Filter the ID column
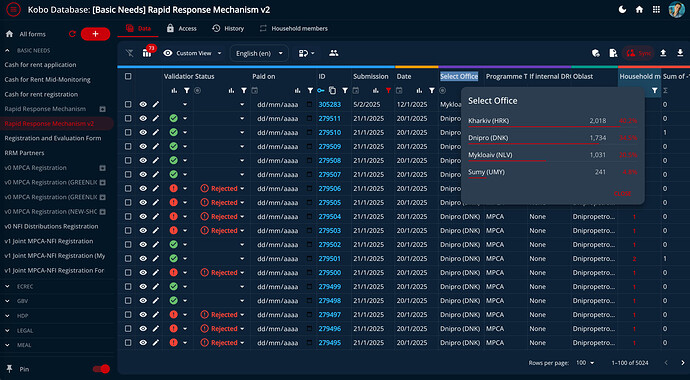The image size is (690, 380). tap(345, 91)
